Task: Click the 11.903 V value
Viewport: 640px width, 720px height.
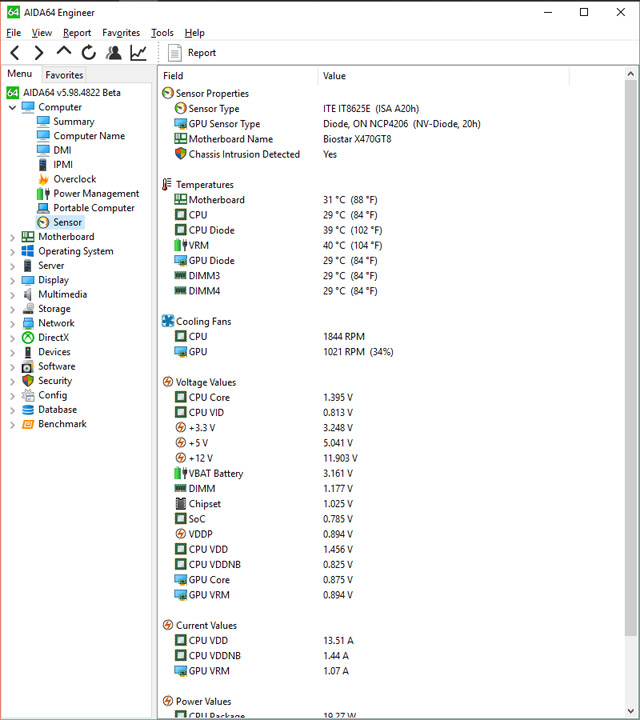Action: (340, 458)
